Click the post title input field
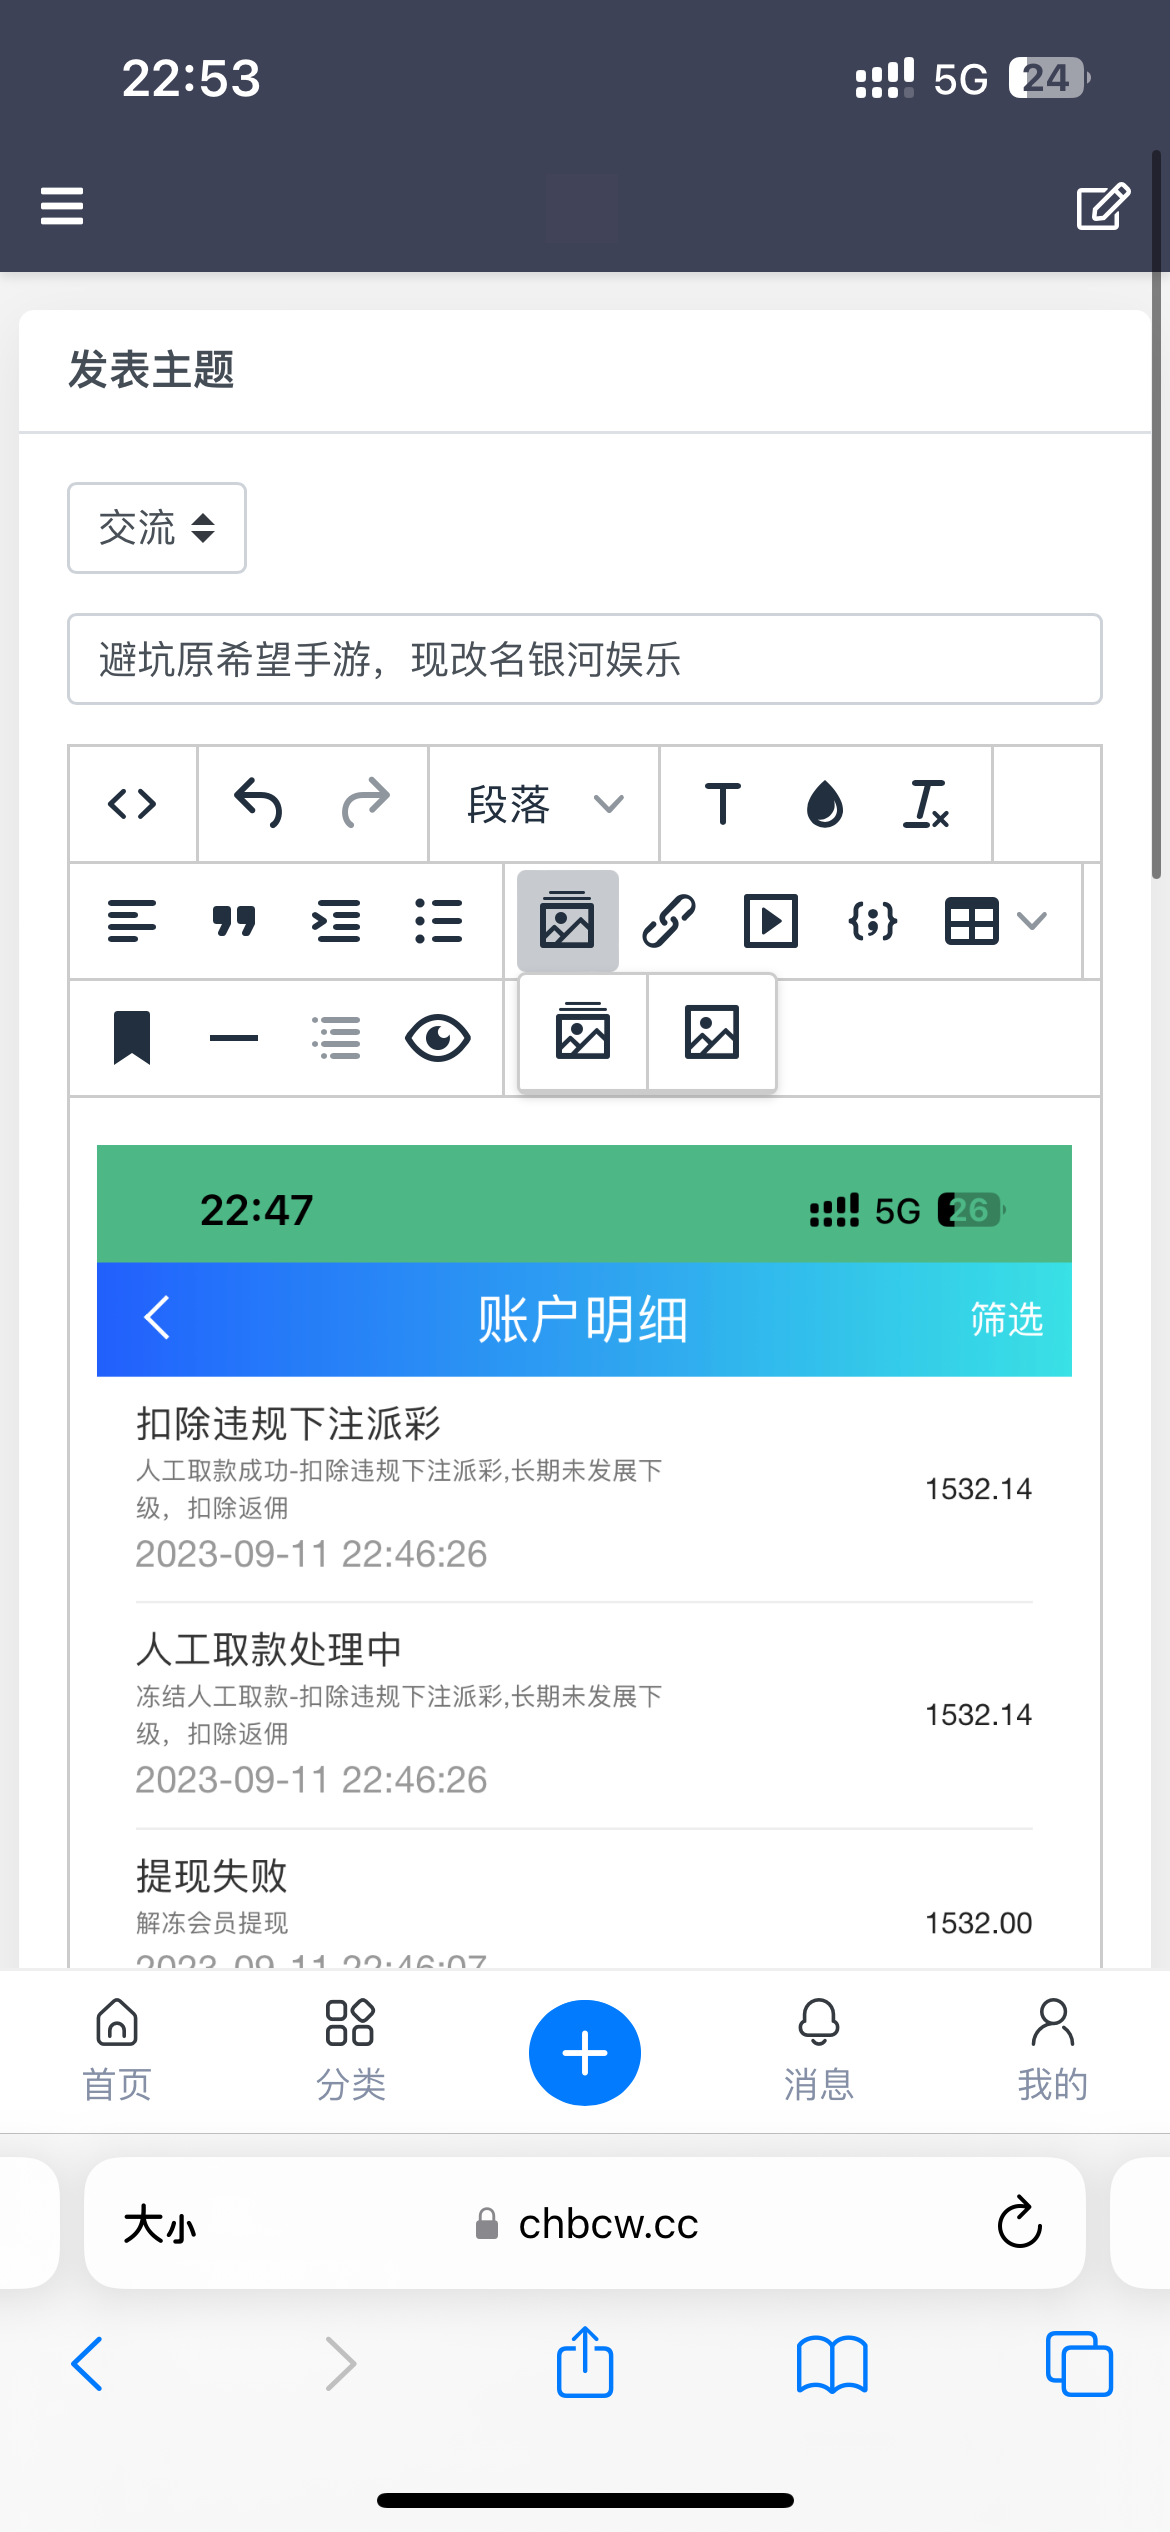 (584, 659)
